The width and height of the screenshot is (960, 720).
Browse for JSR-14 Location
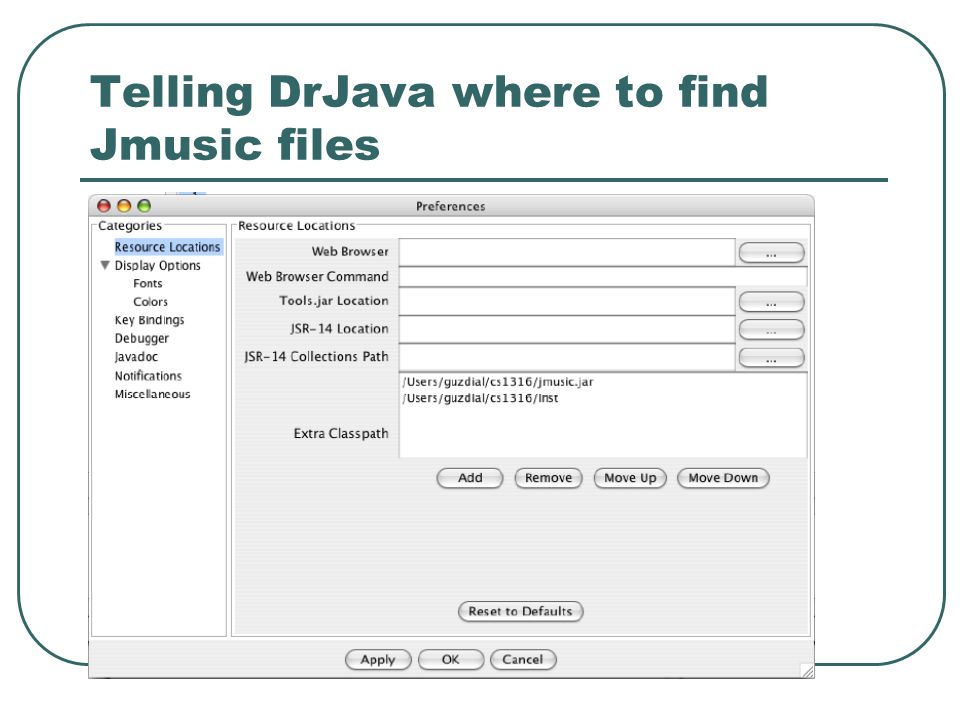tap(771, 329)
